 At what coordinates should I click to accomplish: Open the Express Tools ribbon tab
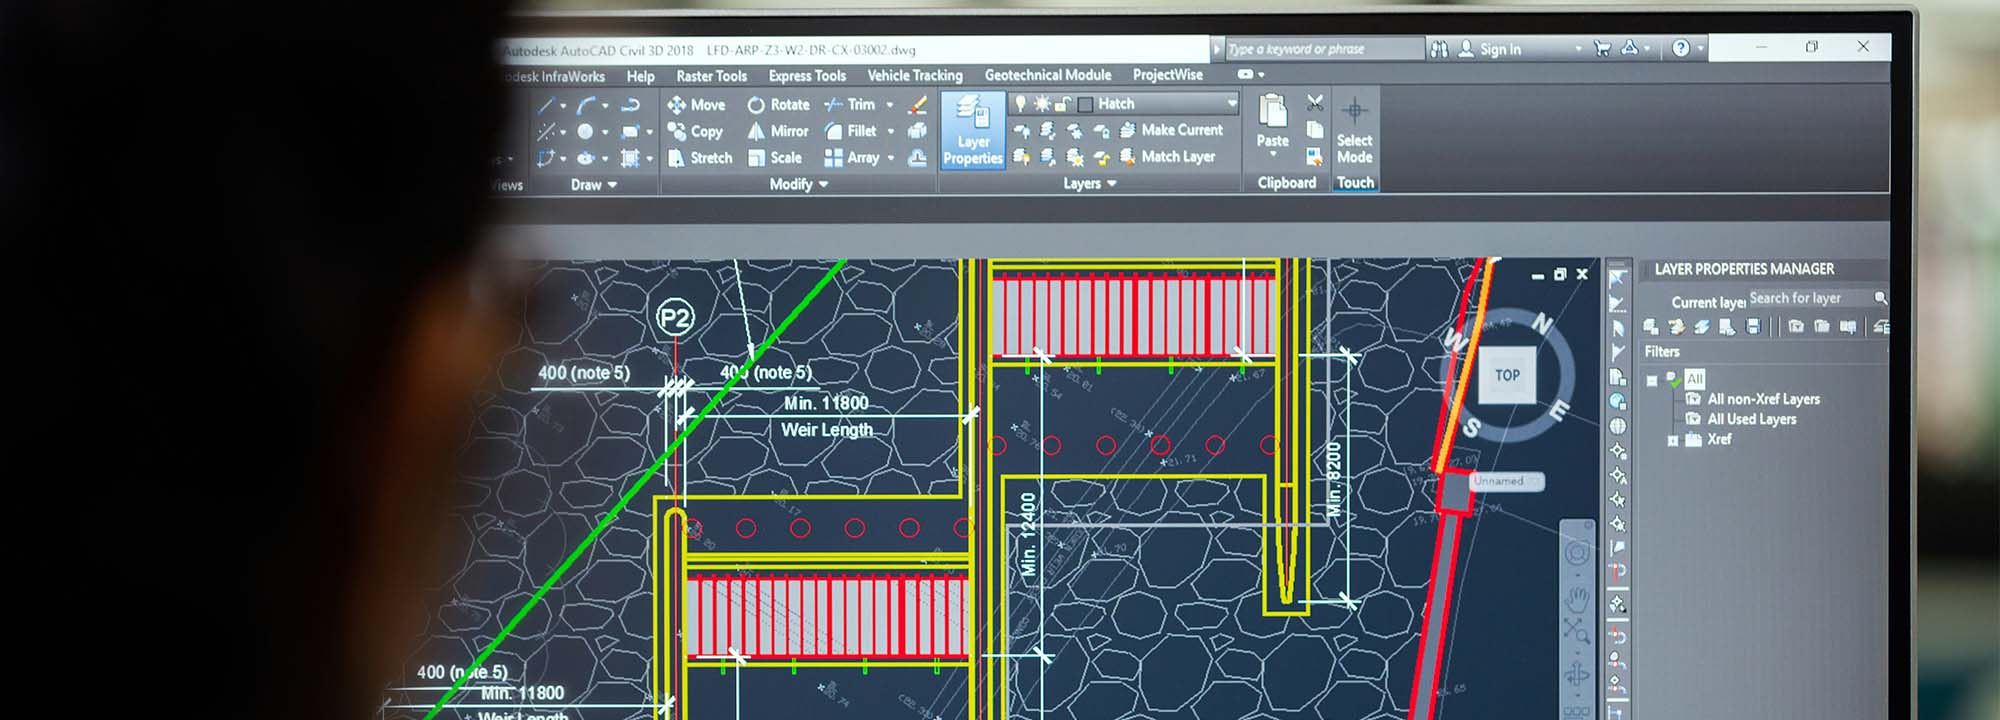pyautogui.click(x=806, y=76)
